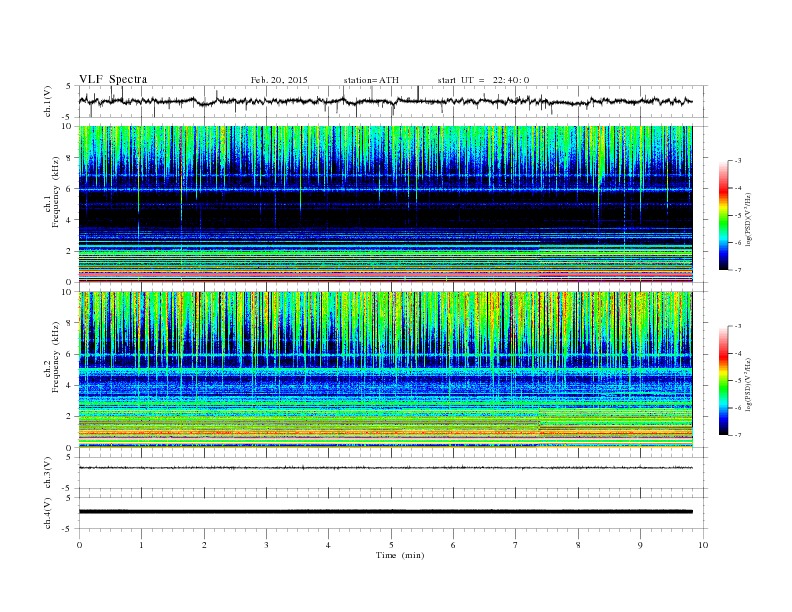
Task: Click the "2" kHz tick on ch.2 frequency axis
Action: click(x=69, y=417)
